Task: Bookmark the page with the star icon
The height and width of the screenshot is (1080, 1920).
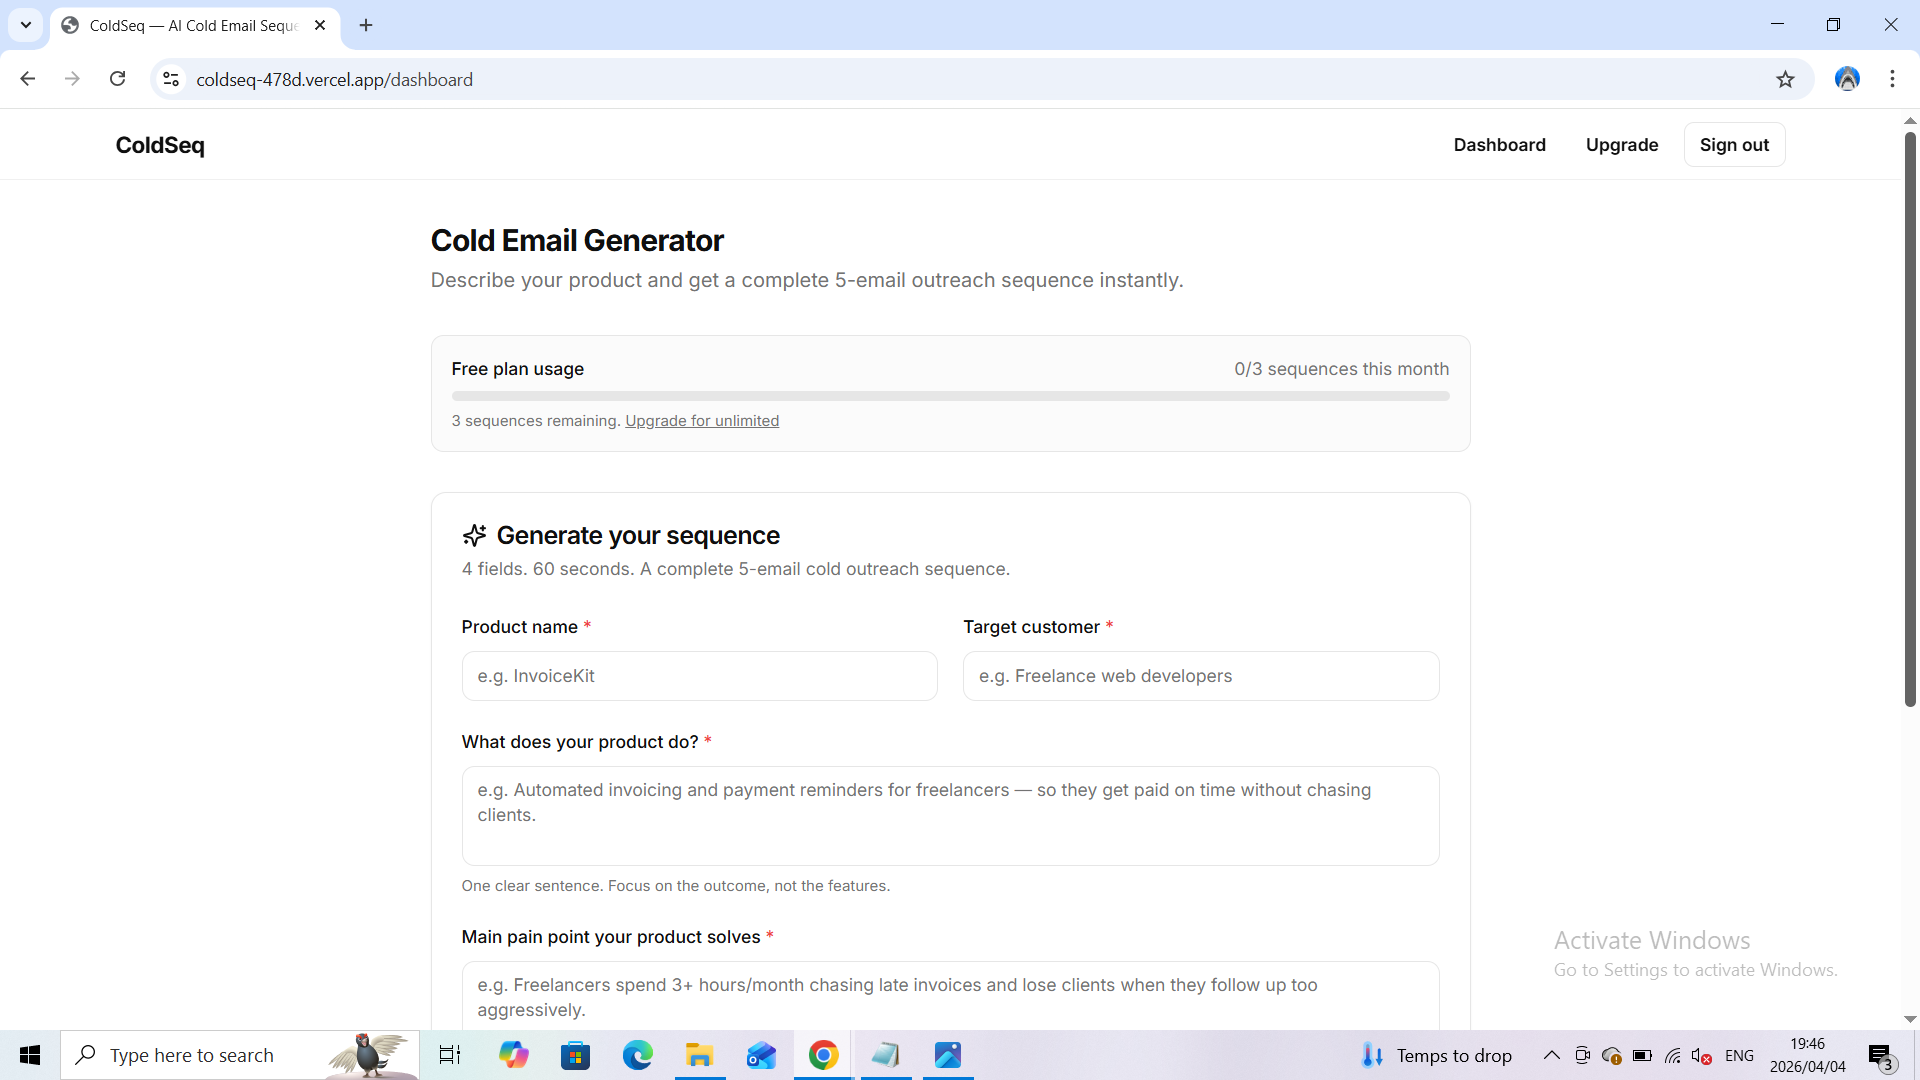Action: [1786, 79]
